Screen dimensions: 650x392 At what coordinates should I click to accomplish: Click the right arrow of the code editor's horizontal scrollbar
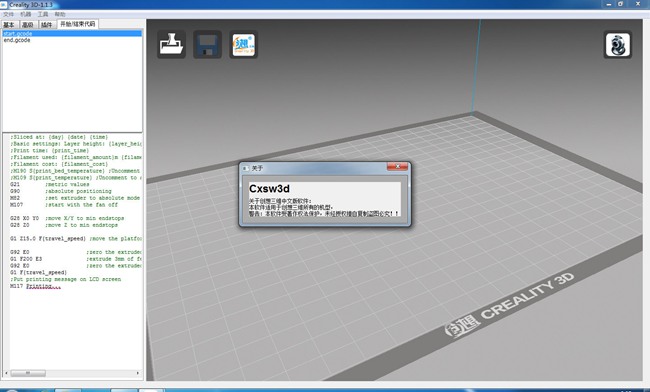coord(138,373)
